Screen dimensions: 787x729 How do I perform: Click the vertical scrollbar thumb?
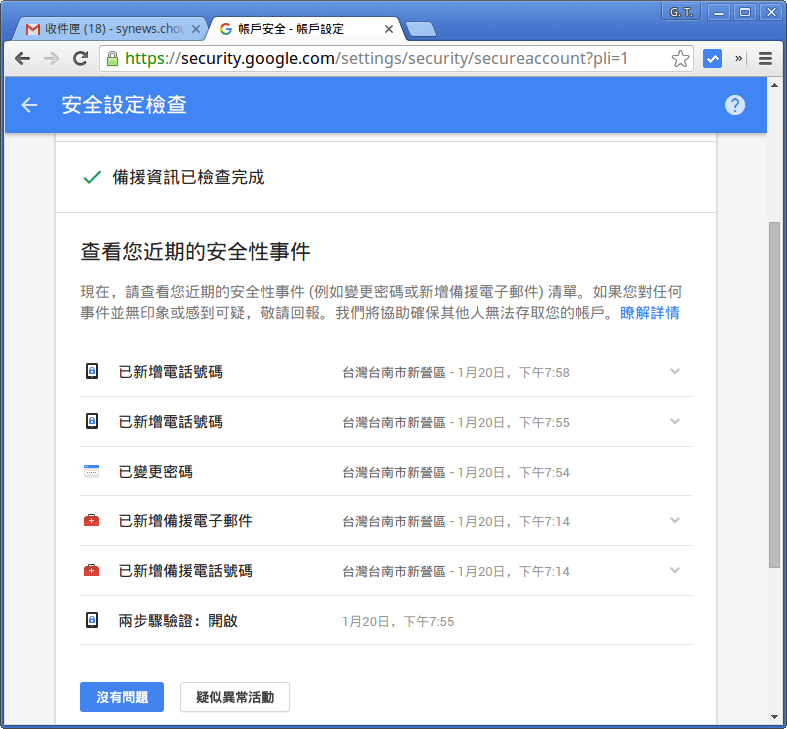[x=774, y=395]
